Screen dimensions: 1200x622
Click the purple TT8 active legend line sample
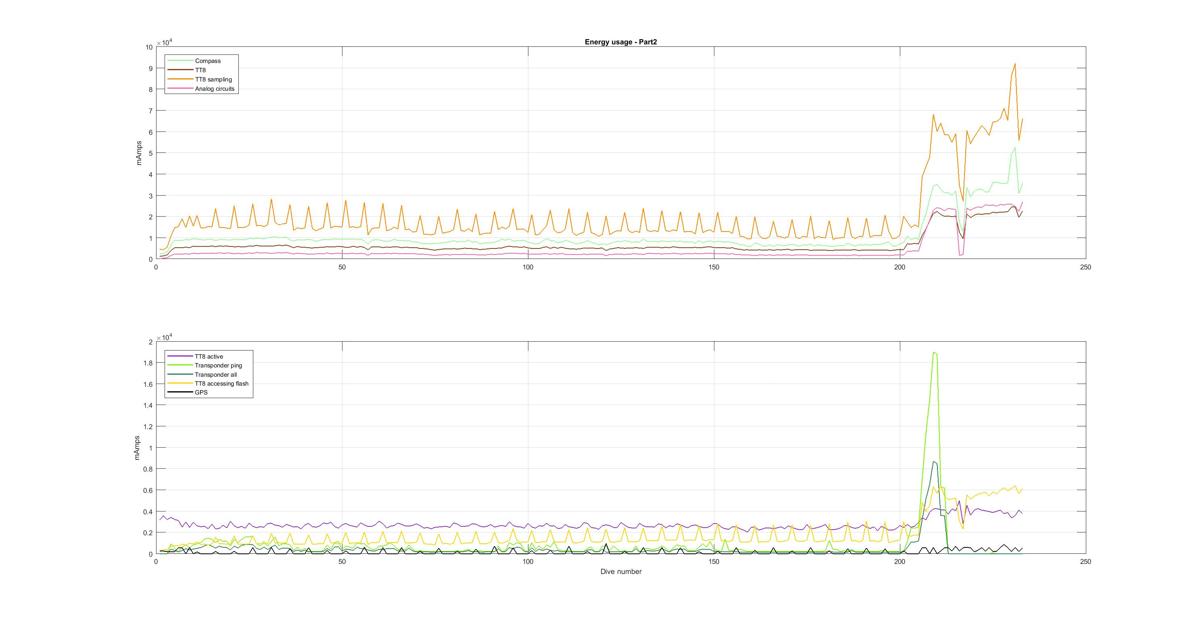click(x=180, y=356)
